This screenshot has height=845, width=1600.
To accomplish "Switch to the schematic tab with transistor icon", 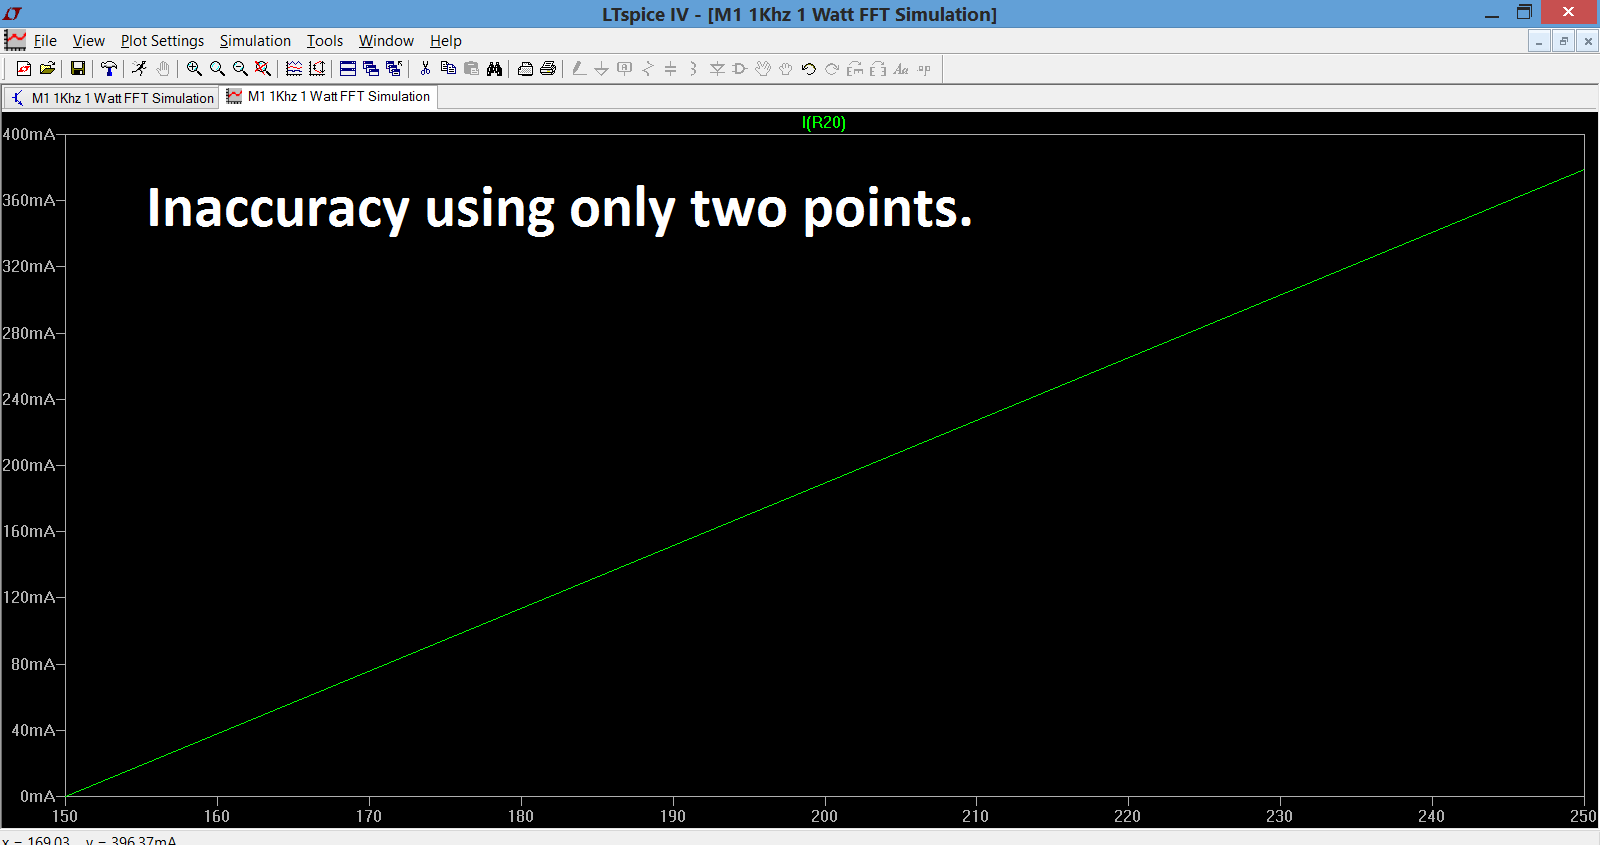I will [112, 98].
